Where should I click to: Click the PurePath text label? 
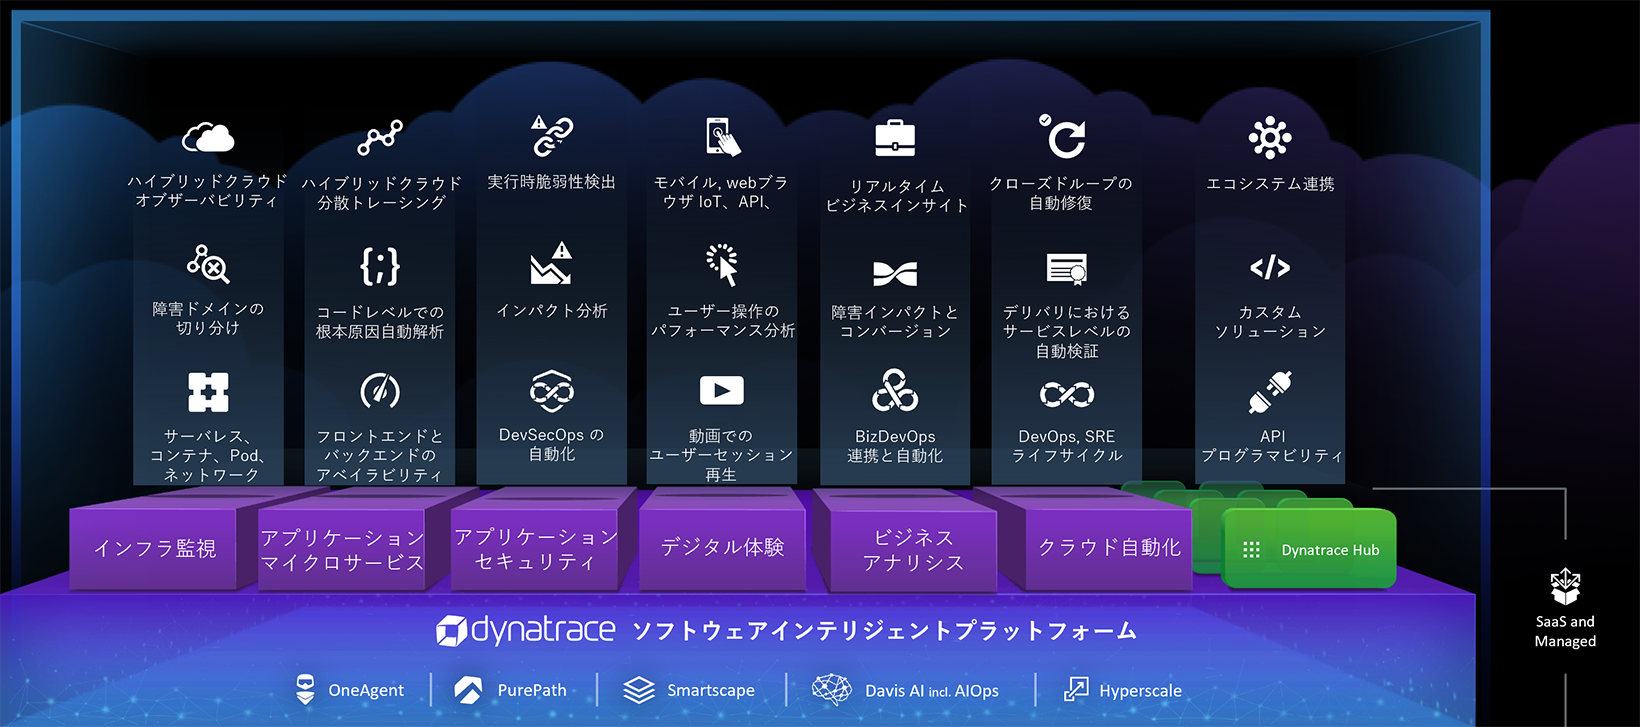tap(532, 690)
